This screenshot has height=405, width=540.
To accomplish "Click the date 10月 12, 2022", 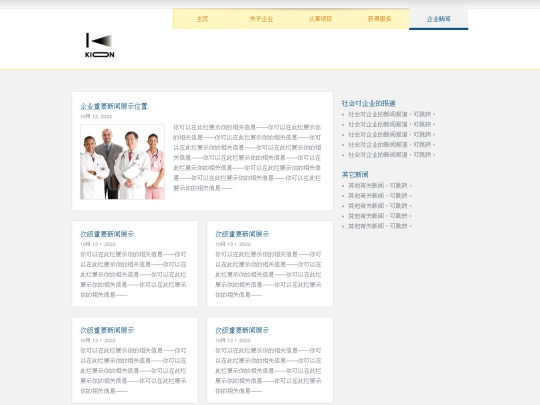I will coord(96,116).
